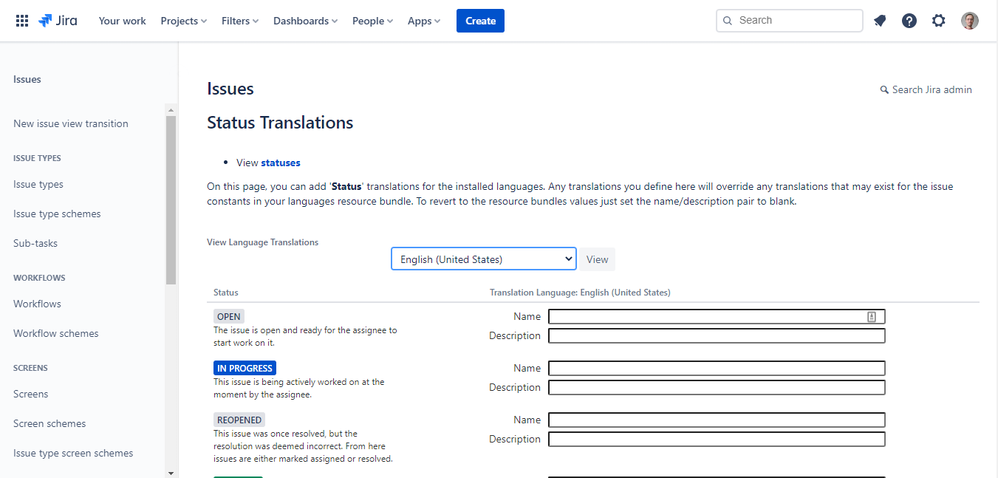998x478 pixels.
Task: Open the app switcher grid icon
Action: (22, 21)
